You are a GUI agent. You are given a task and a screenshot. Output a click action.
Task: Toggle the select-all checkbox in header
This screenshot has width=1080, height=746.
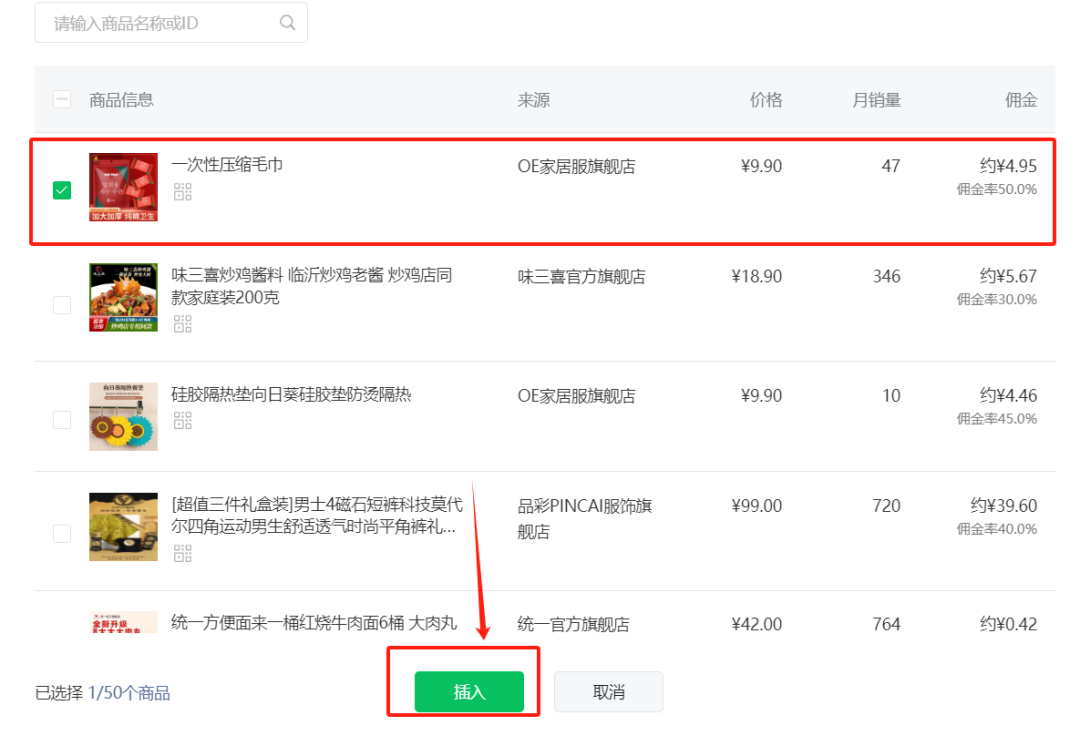tap(61, 99)
